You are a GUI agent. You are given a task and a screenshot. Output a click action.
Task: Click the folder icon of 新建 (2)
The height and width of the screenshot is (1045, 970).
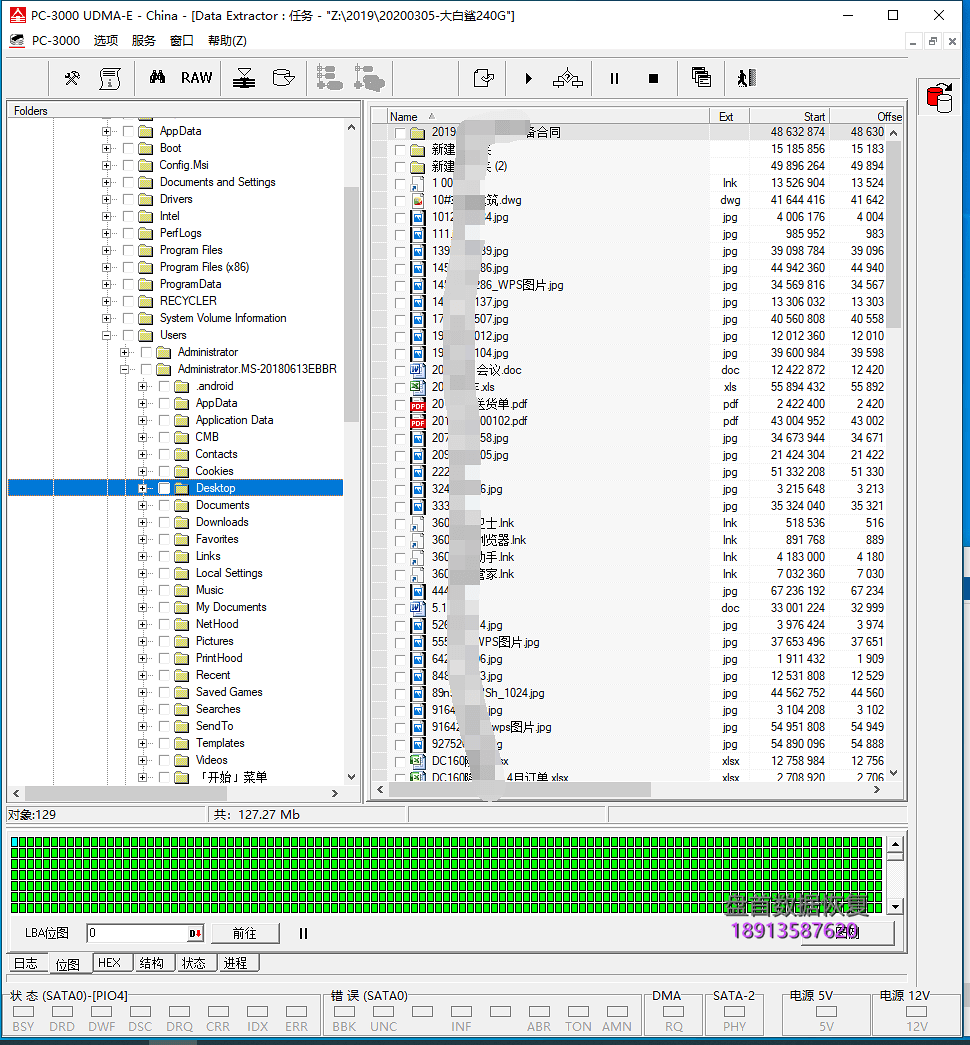coord(418,167)
